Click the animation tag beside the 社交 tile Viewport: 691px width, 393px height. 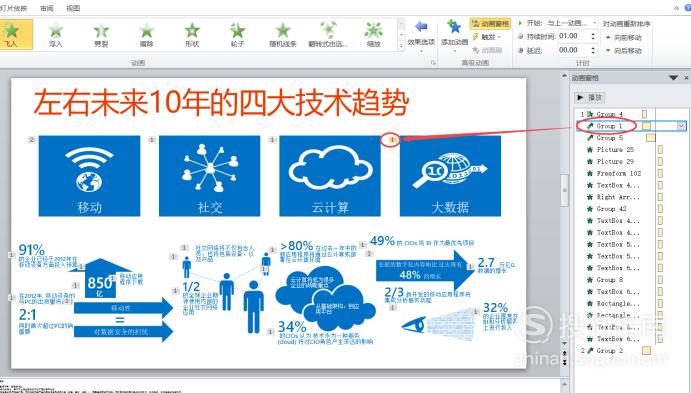click(x=152, y=140)
